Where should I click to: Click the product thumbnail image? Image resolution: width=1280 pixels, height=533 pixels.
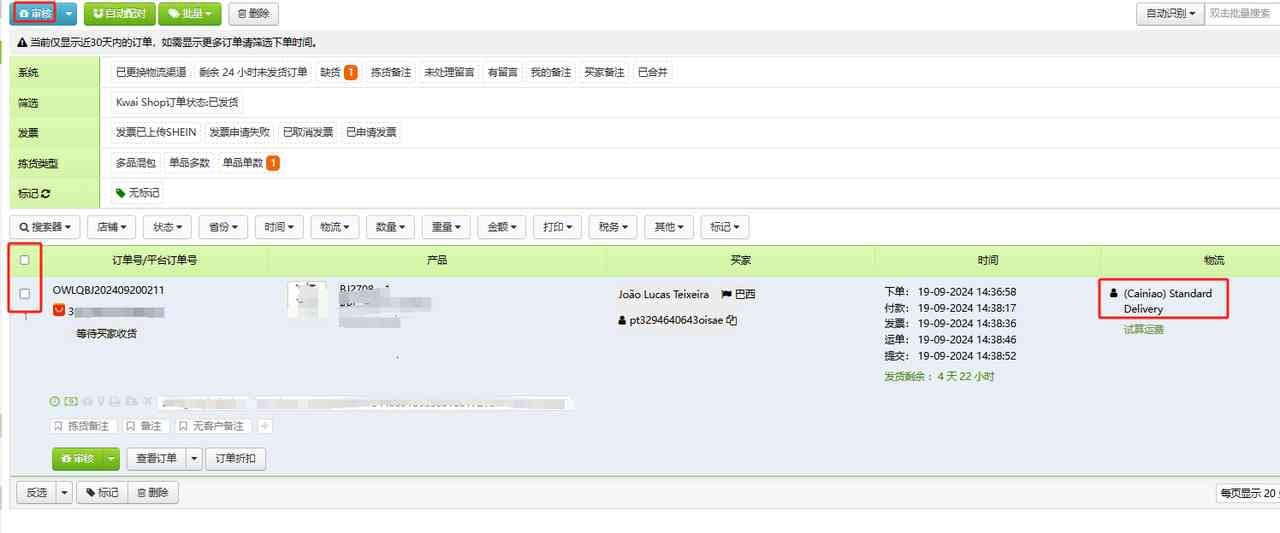pyautogui.click(x=307, y=300)
